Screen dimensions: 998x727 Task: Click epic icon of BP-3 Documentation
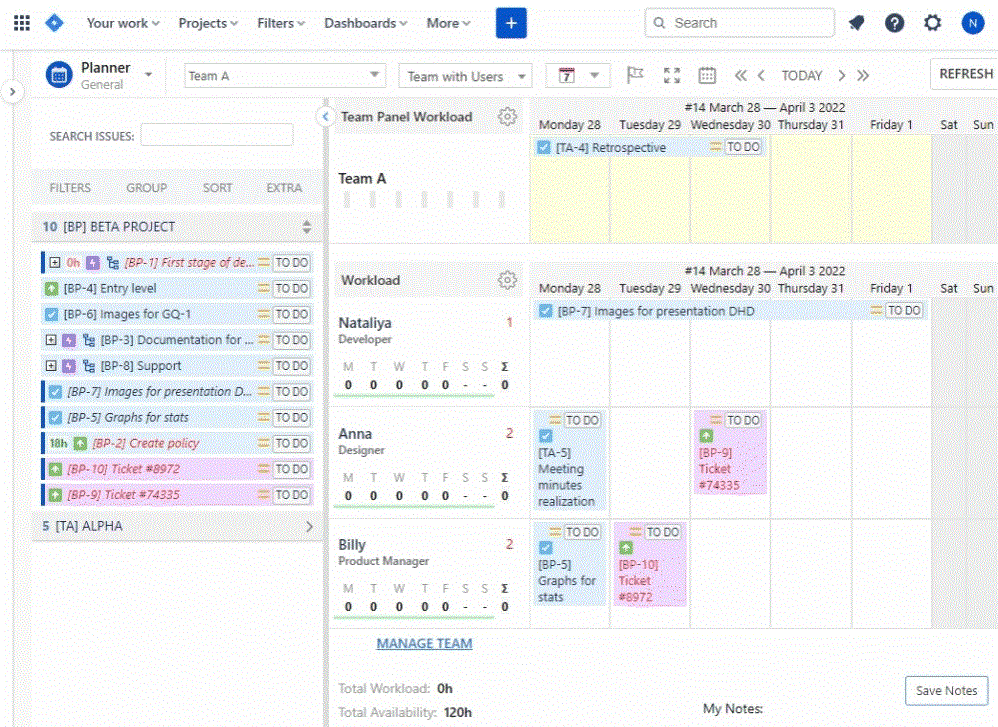coord(69,341)
